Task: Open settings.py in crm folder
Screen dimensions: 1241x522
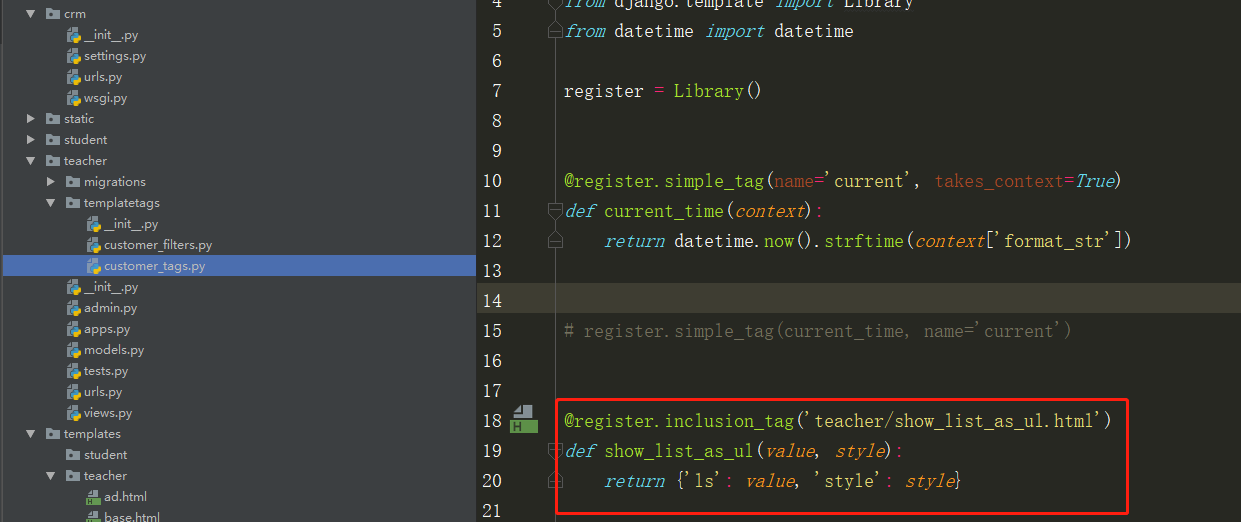Action: coord(115,56)
